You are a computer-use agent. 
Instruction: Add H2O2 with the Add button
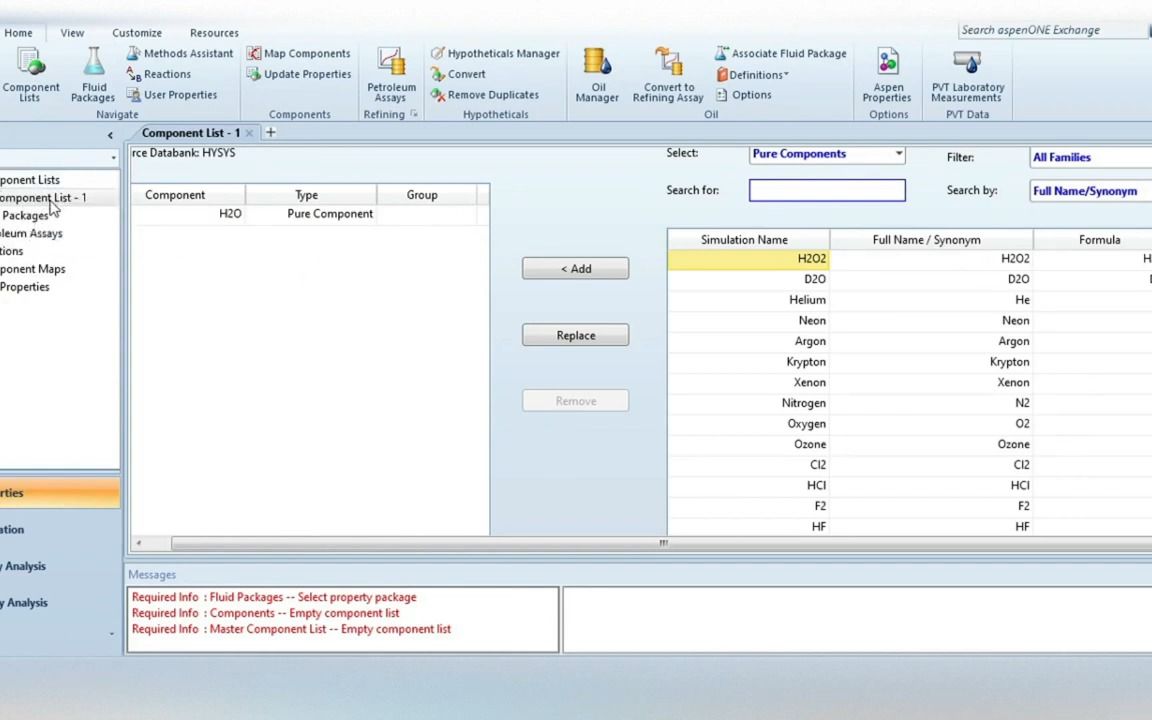click(575, 268)
